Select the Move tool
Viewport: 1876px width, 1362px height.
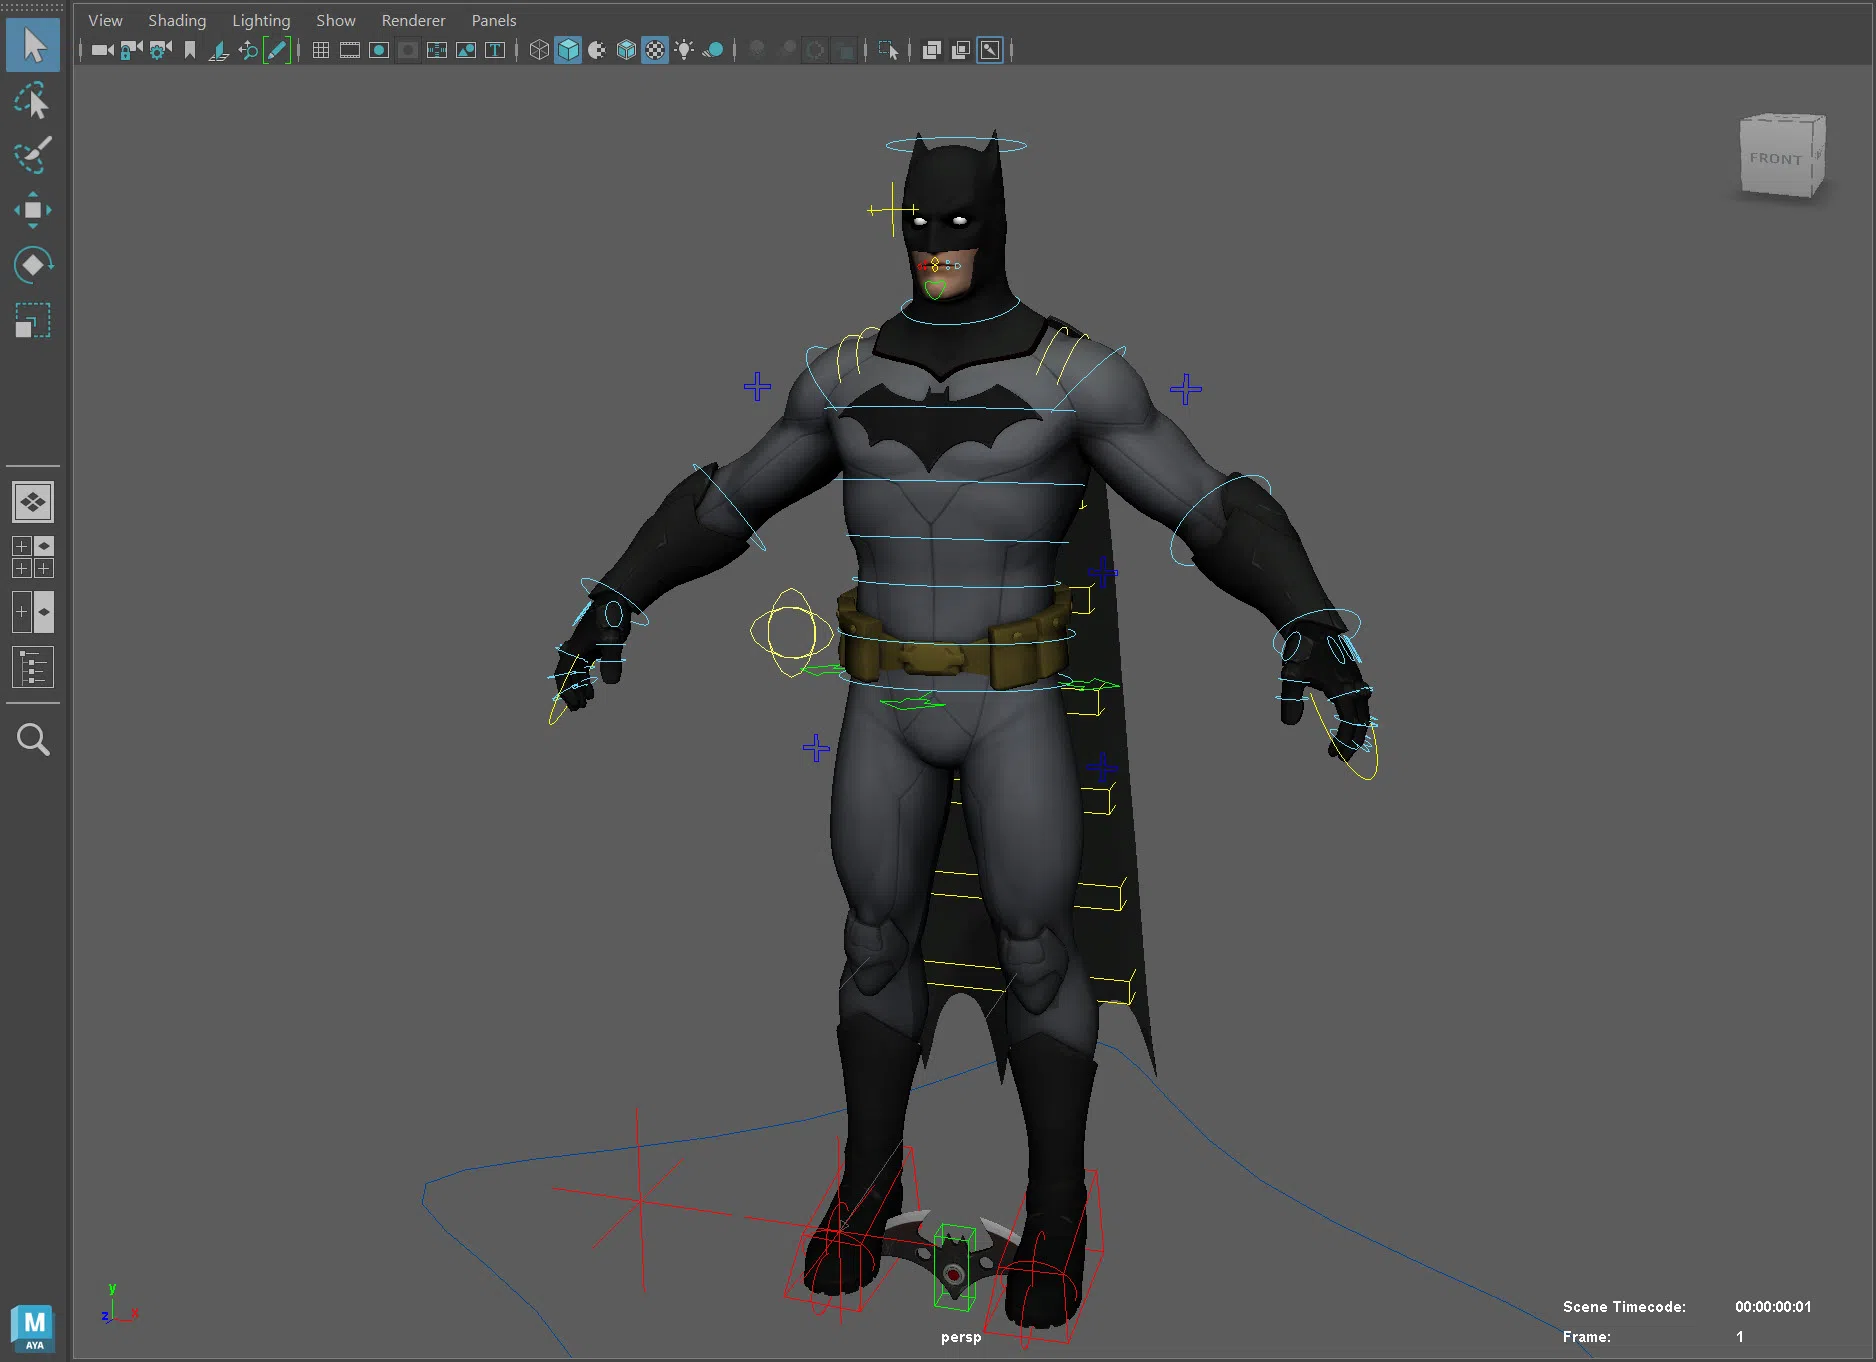pyautogui.click(x=33, y=210)
